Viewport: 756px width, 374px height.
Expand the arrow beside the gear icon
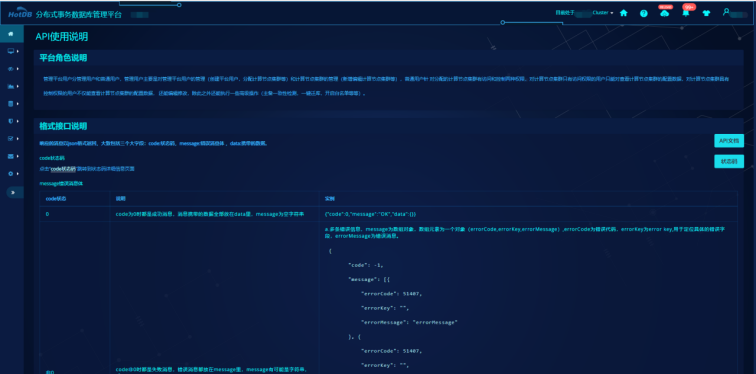(18, 174)
